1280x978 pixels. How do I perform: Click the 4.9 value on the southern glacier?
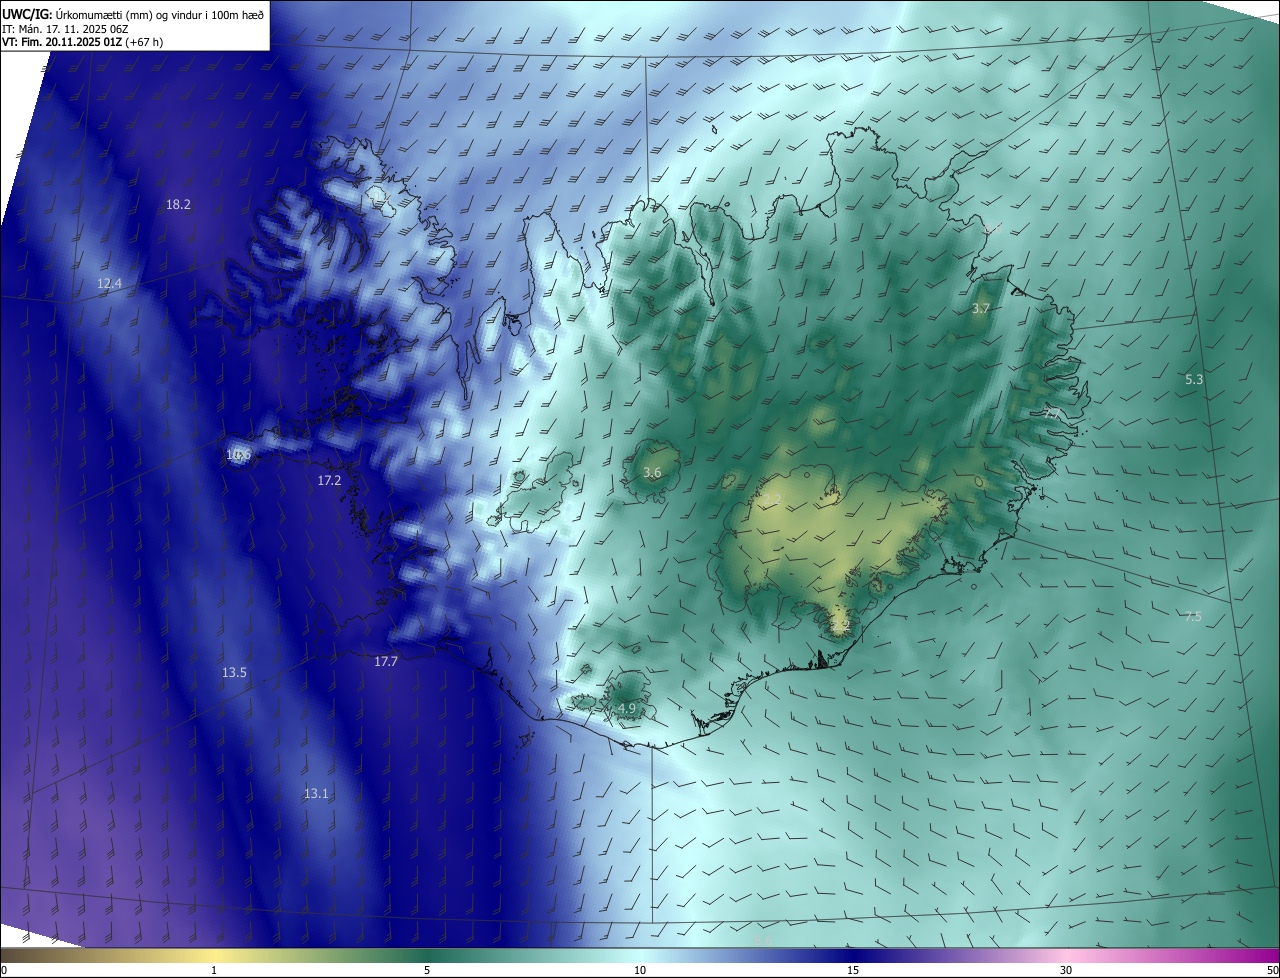tap(627, 709)
